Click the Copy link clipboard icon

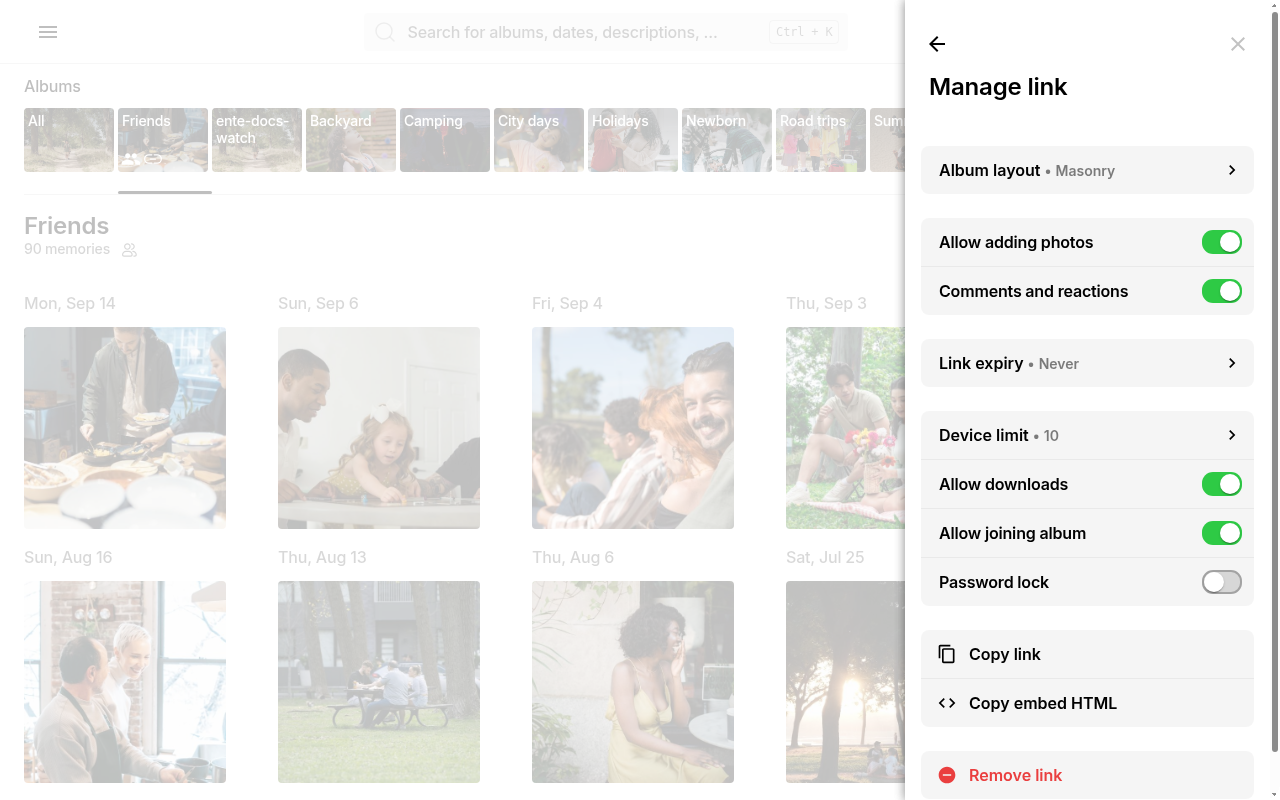coord(947,654)
